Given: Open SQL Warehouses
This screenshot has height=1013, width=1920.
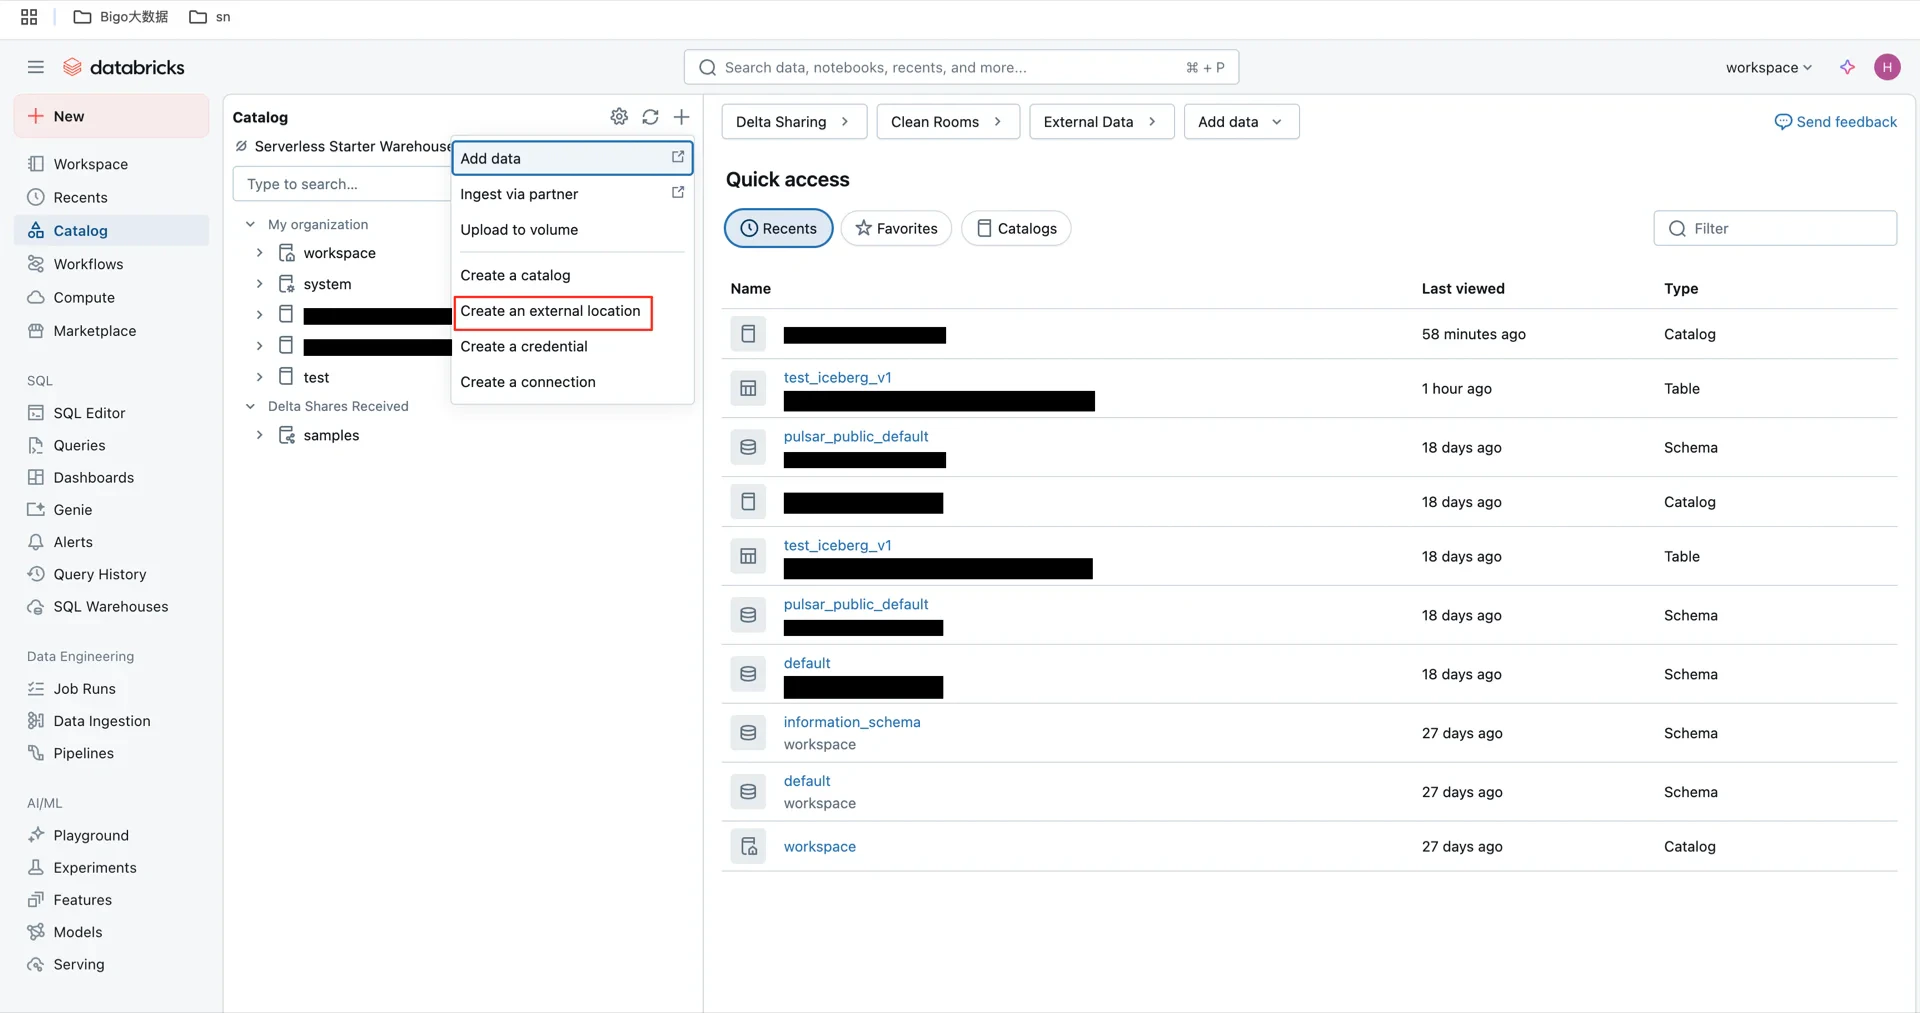Looking at the screenshot, I should (x=111, y=607).
